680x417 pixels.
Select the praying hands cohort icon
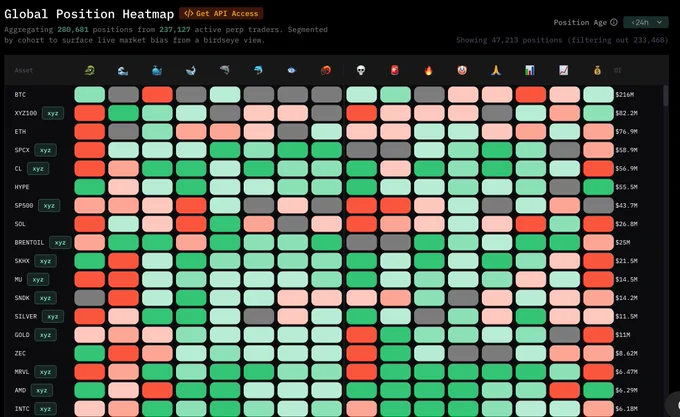click(496, 70)
